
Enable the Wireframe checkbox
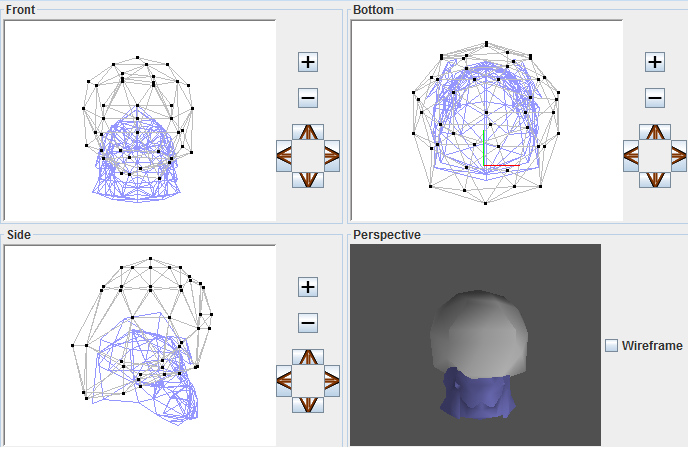click(x=611, y=346)
